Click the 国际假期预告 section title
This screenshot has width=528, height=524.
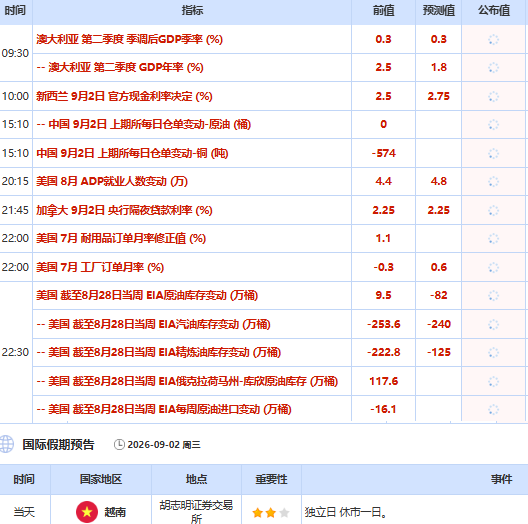[58, 445]
